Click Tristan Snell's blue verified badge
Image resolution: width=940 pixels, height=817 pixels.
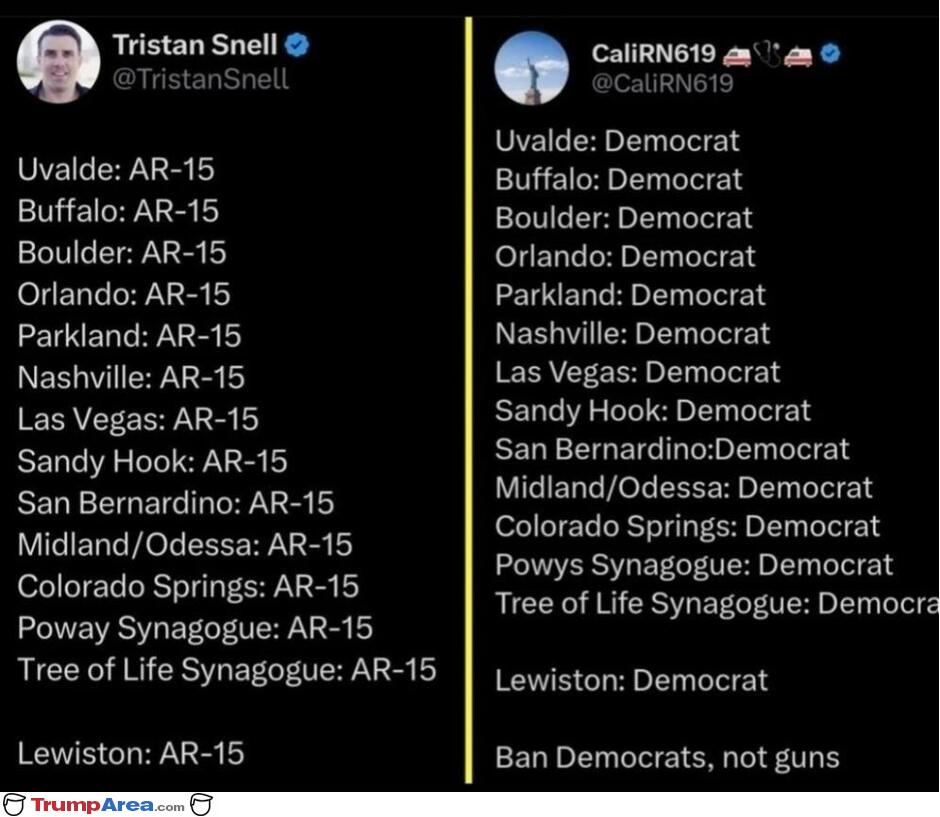click(297, 45)
